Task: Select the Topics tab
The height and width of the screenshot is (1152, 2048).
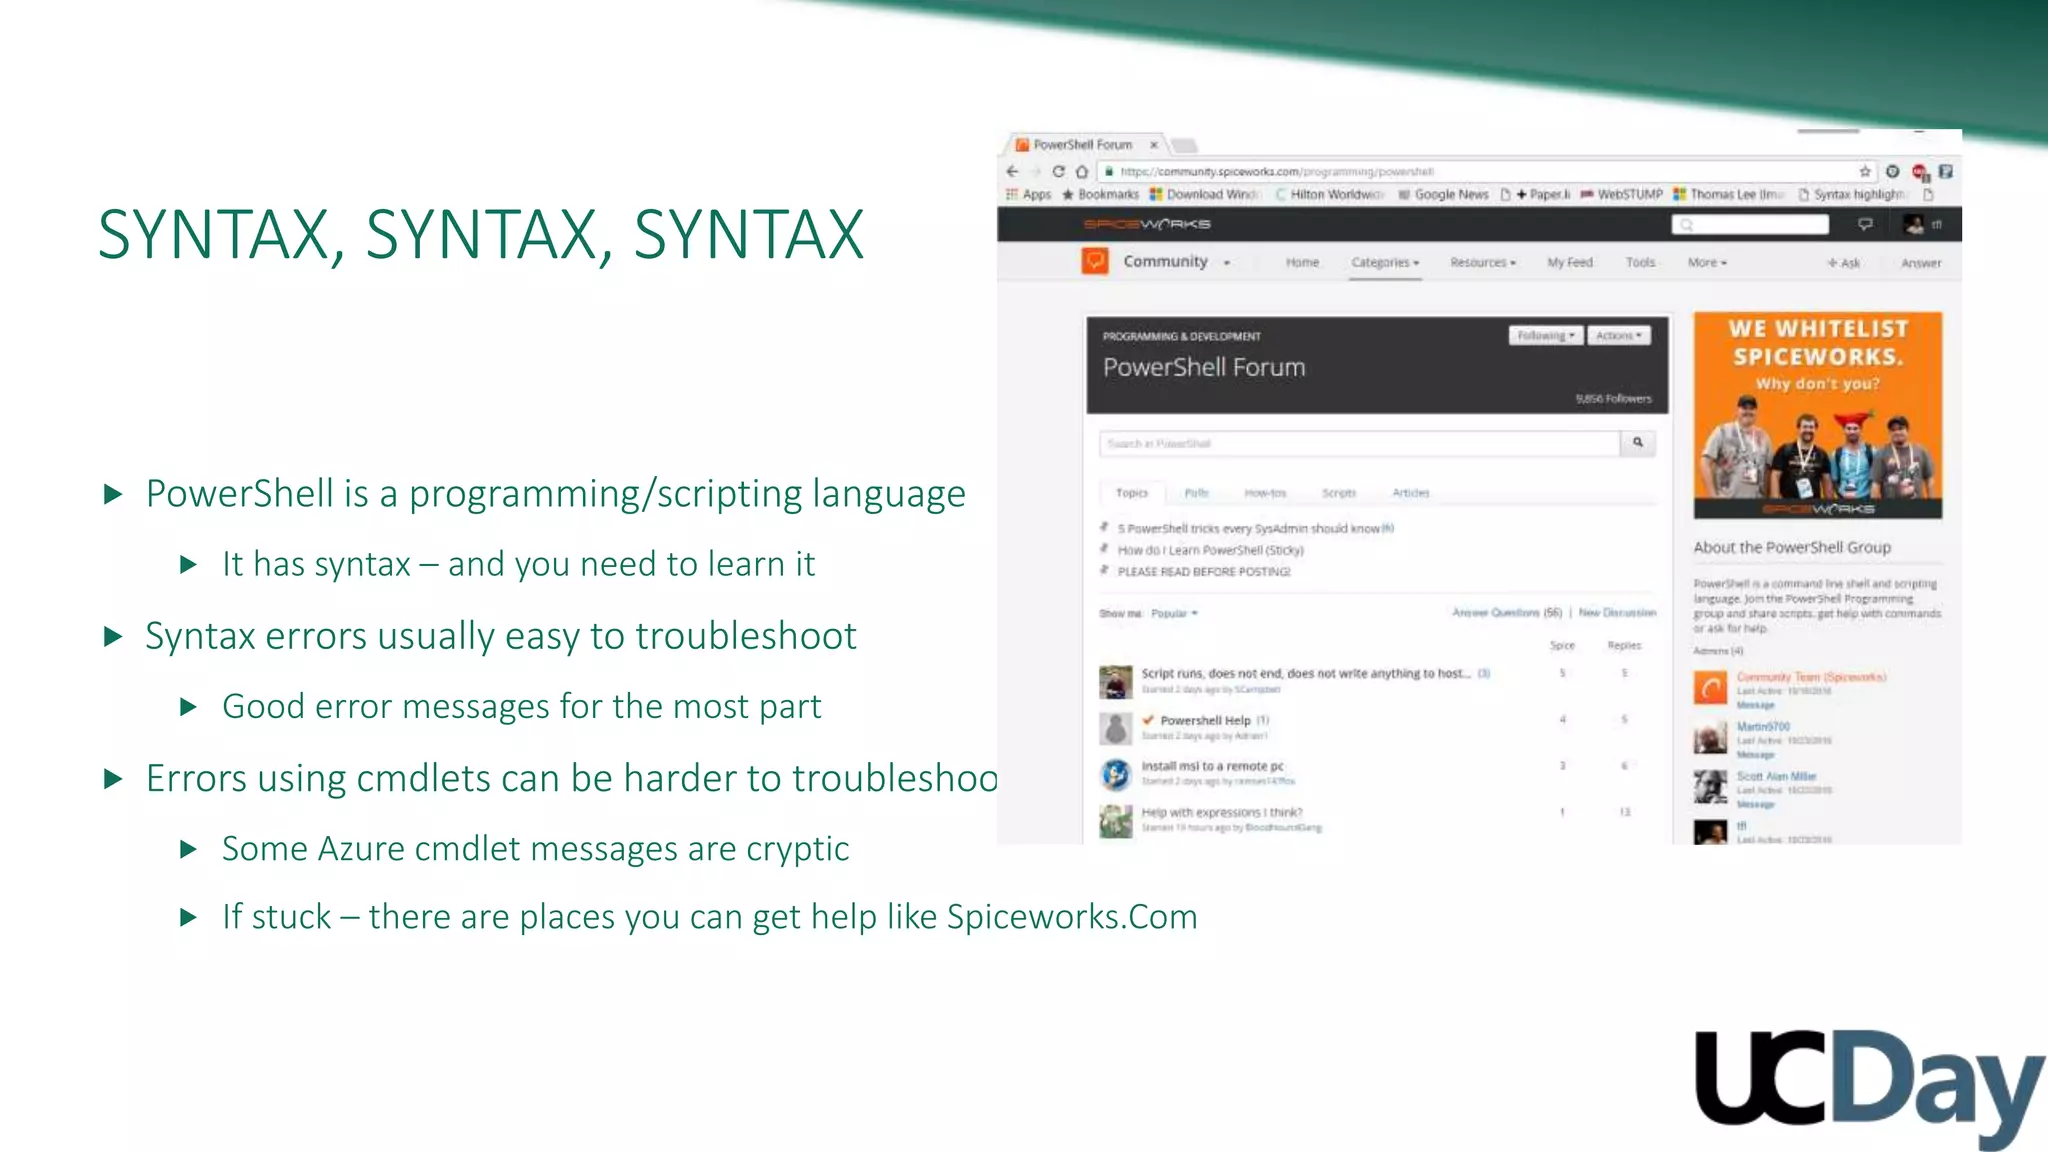Action: (1132, 493)
